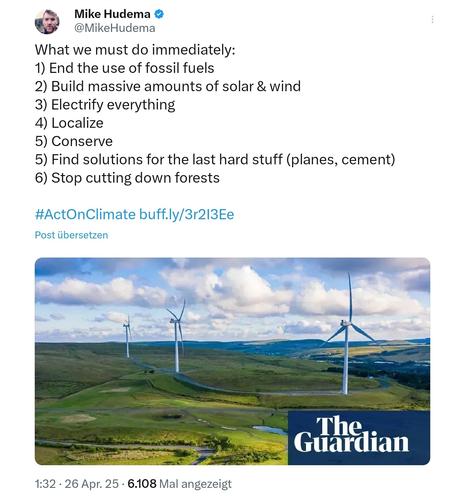Open the @MikeHudema handle link

(115, 28)
